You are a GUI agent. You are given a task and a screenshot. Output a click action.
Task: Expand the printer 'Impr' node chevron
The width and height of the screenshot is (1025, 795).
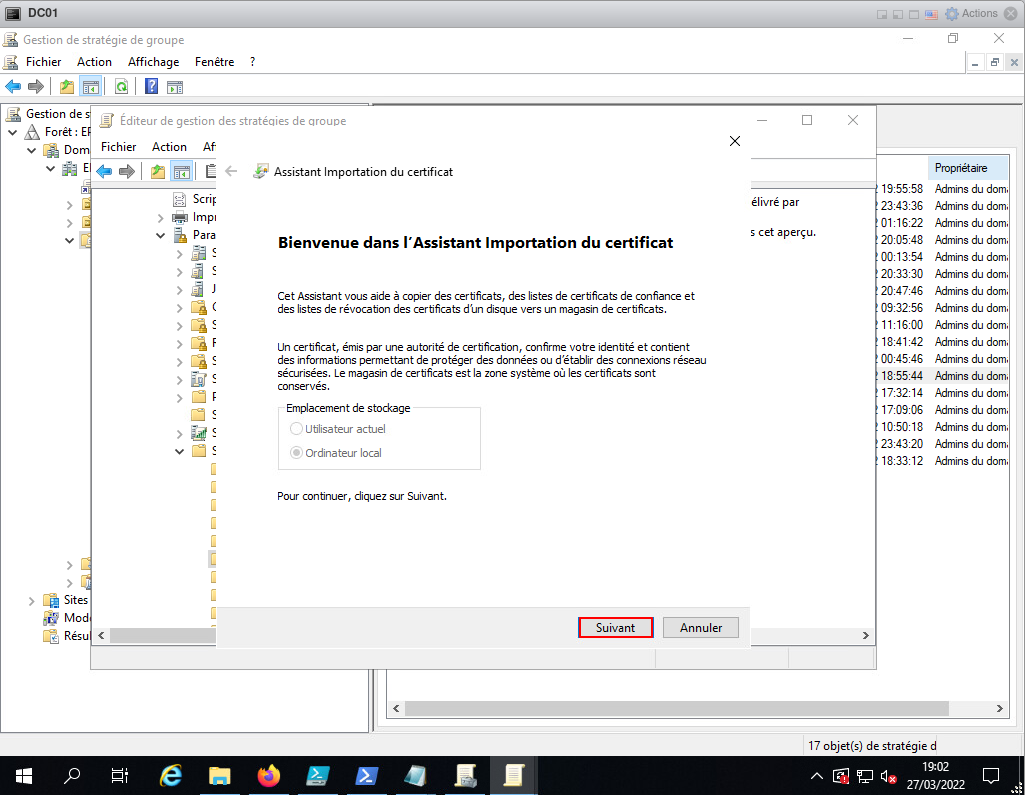161,217
